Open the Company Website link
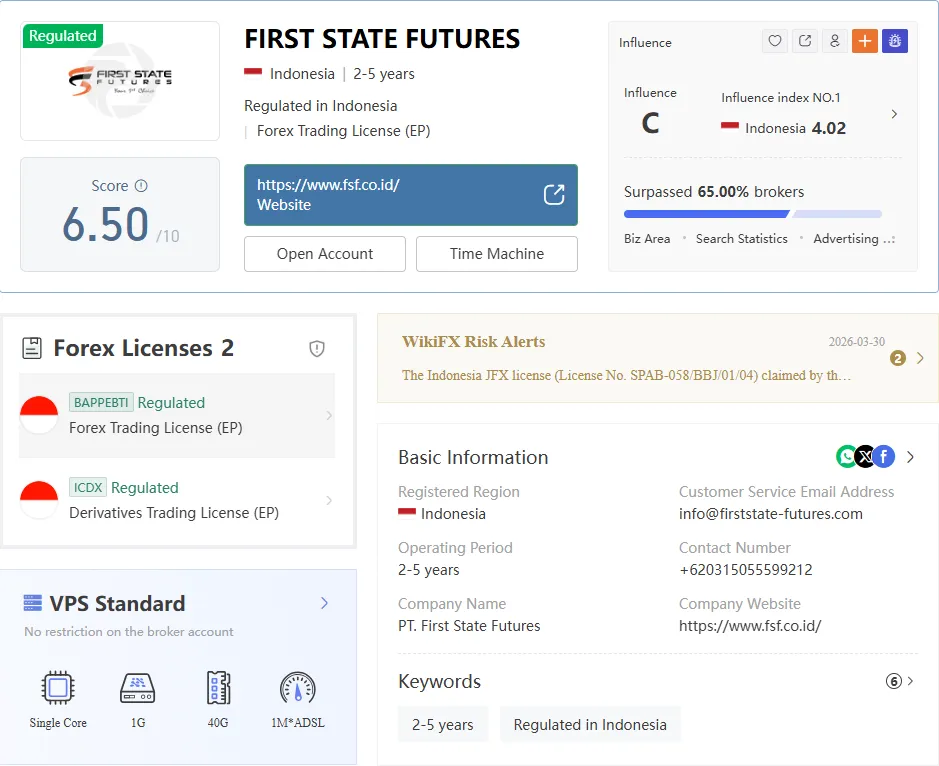 (750, 626)
